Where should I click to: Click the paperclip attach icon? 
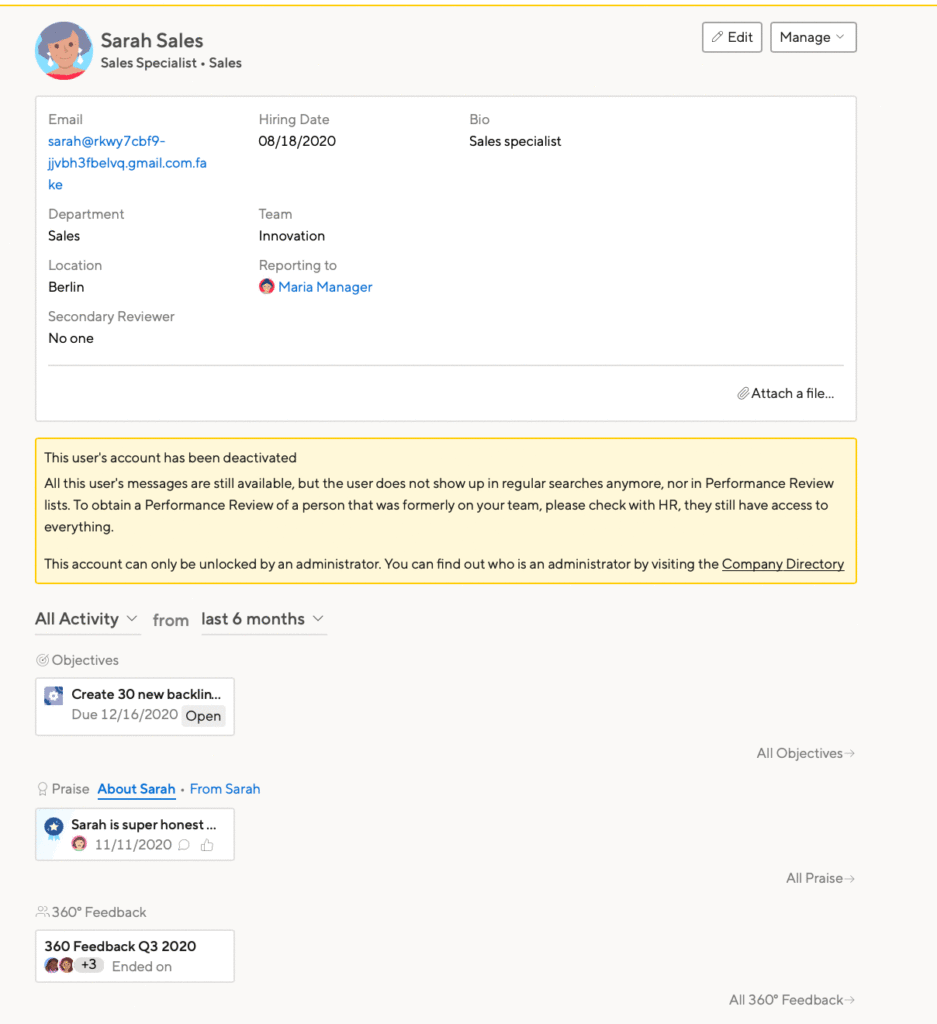pos(742,394)
